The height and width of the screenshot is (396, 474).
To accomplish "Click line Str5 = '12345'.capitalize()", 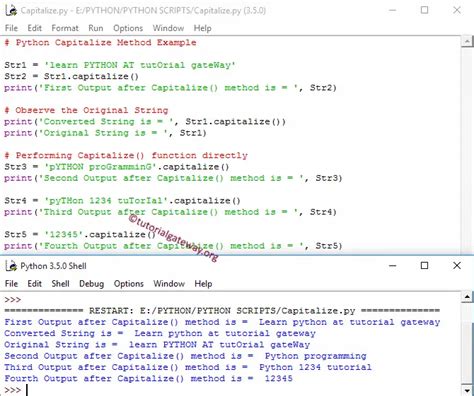I will click(x=80, y=234).
